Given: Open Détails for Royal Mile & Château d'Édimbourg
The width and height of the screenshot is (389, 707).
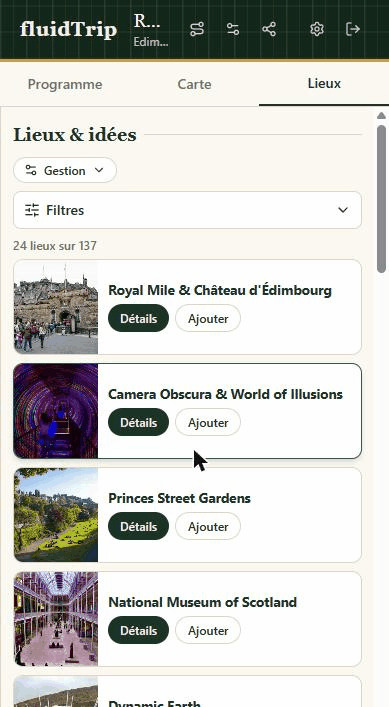Looking at the screenshot, I should [x=138, y=318].
